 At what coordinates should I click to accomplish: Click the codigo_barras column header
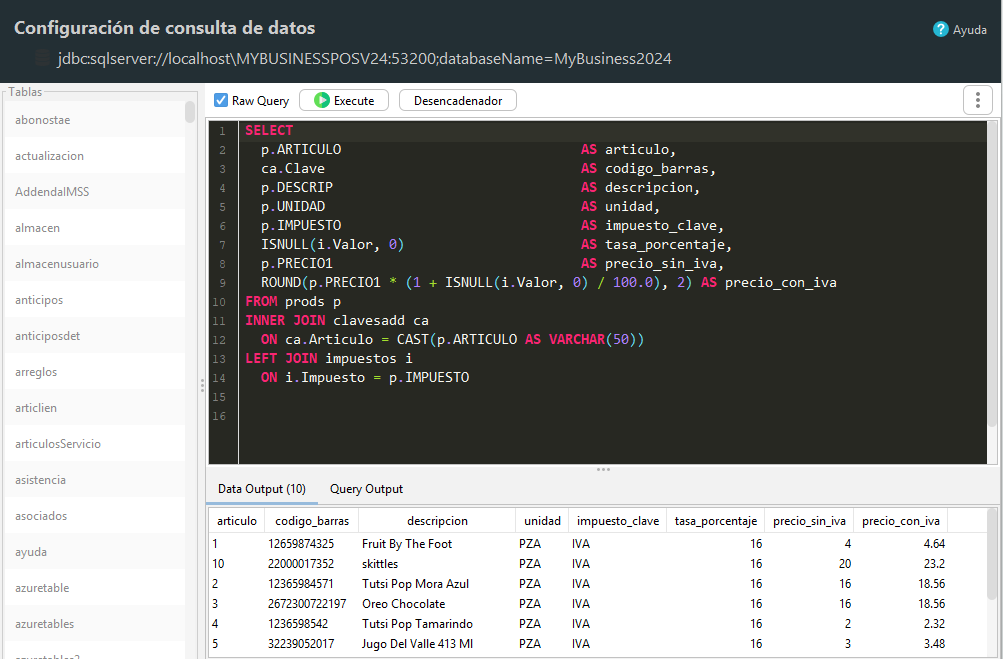tap(312, 521)
